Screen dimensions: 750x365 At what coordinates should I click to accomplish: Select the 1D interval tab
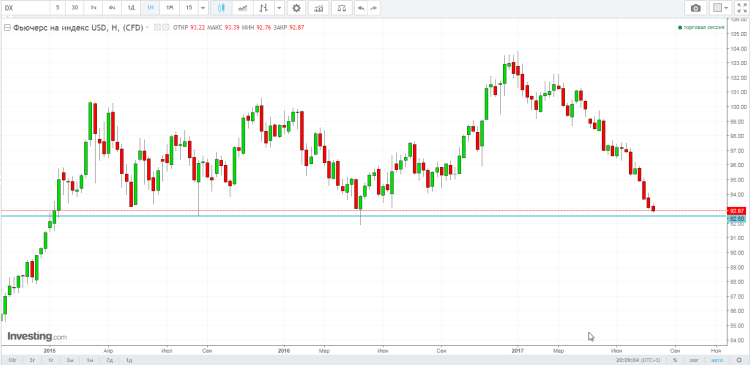click(x=131, y=8)
